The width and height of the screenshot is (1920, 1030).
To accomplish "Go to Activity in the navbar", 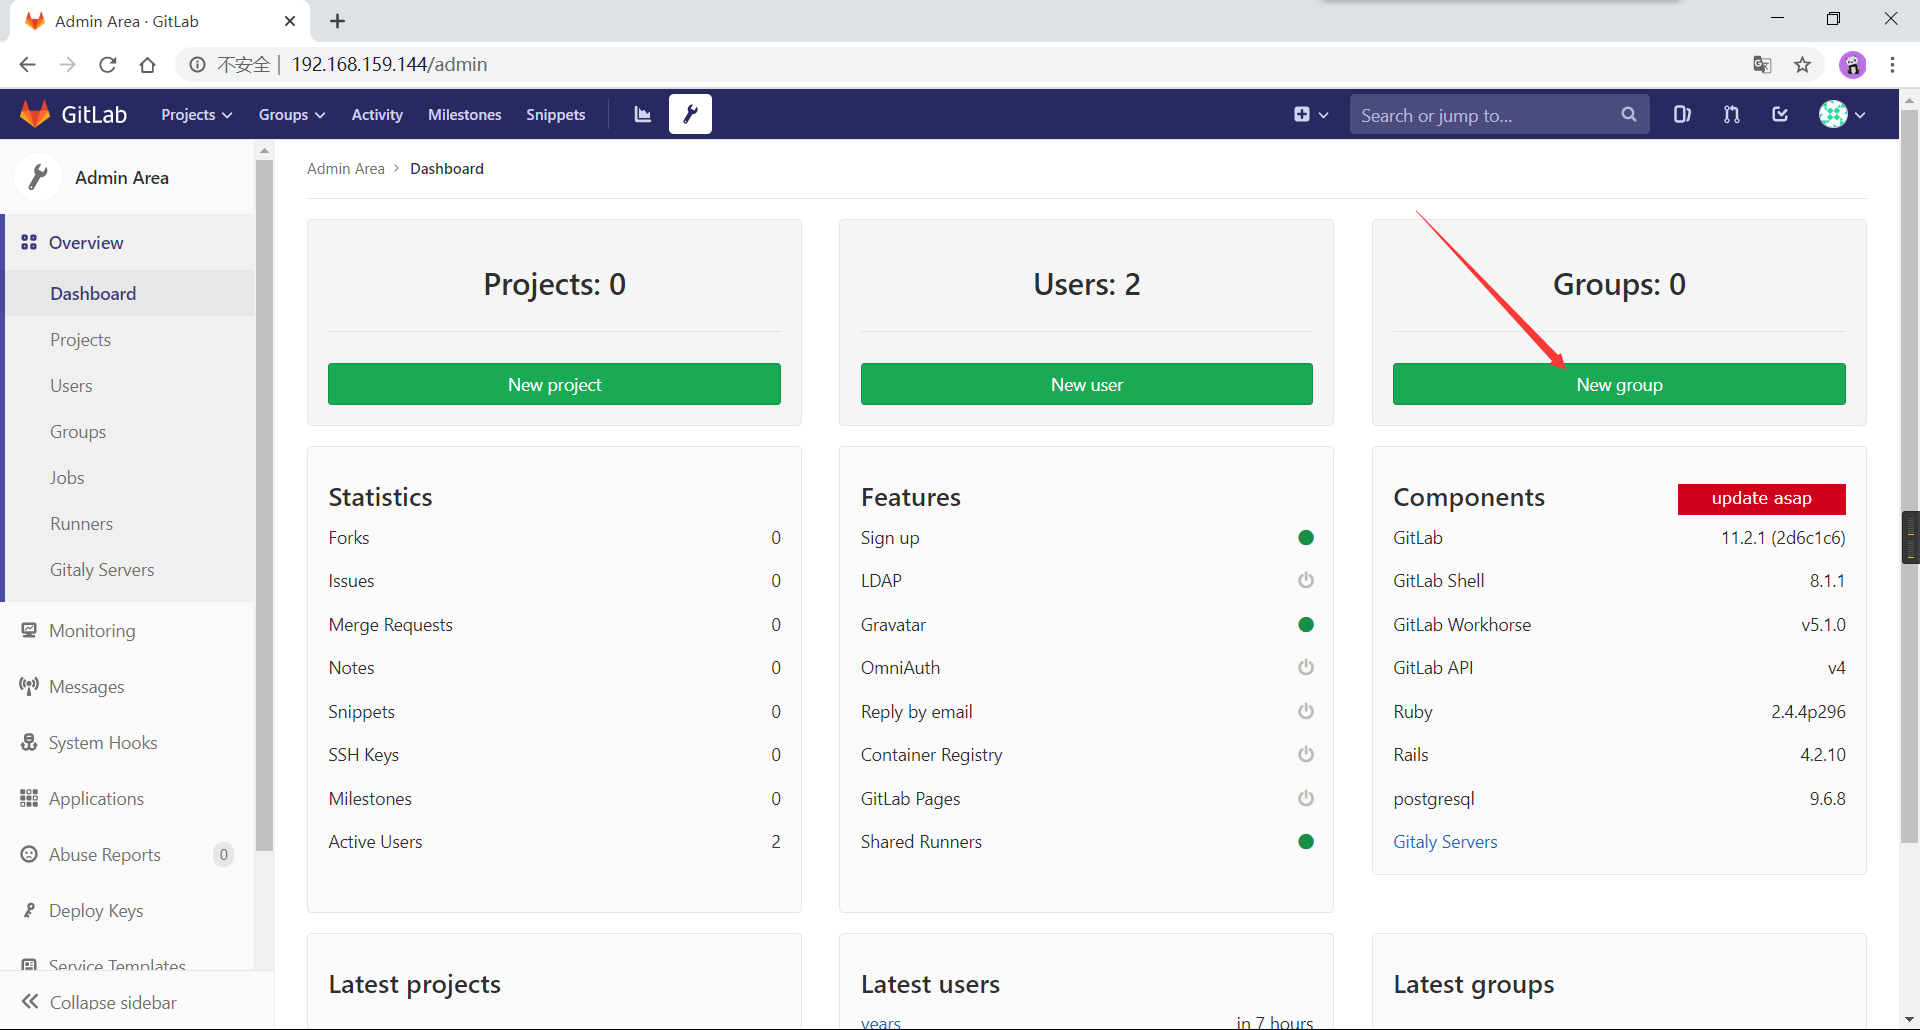I will point(377,115).
